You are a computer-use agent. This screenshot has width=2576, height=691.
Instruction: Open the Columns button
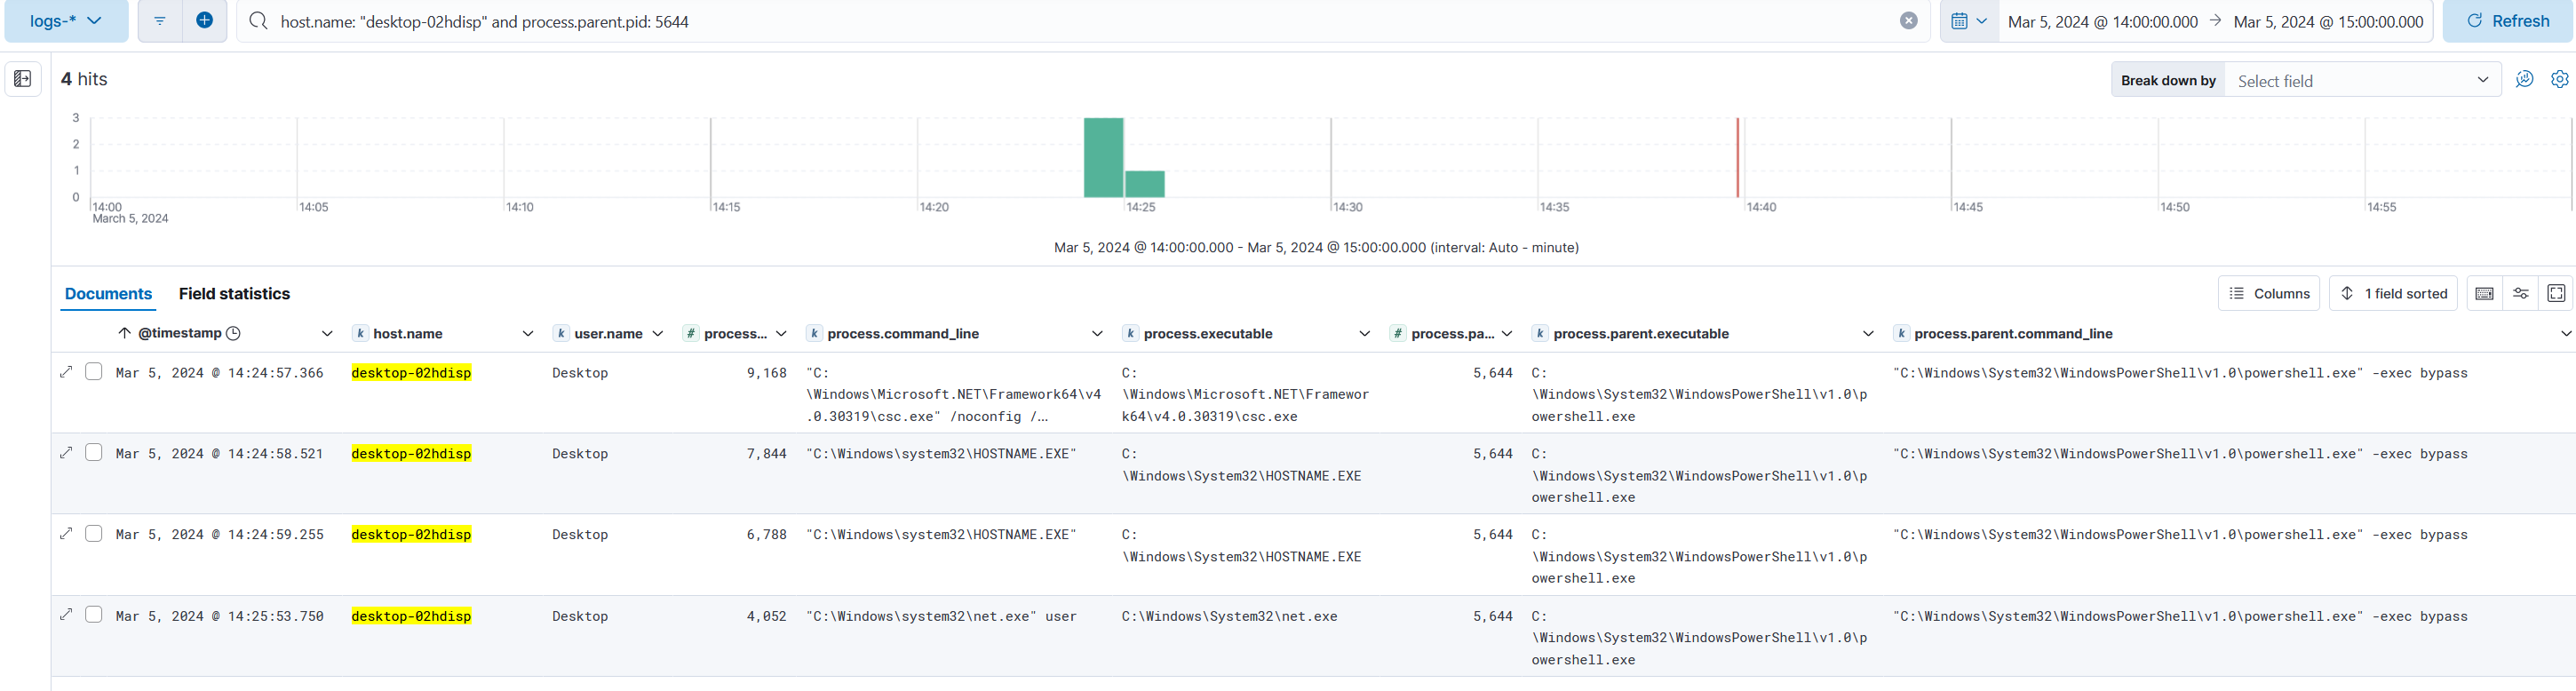(x=2268, y=294)
